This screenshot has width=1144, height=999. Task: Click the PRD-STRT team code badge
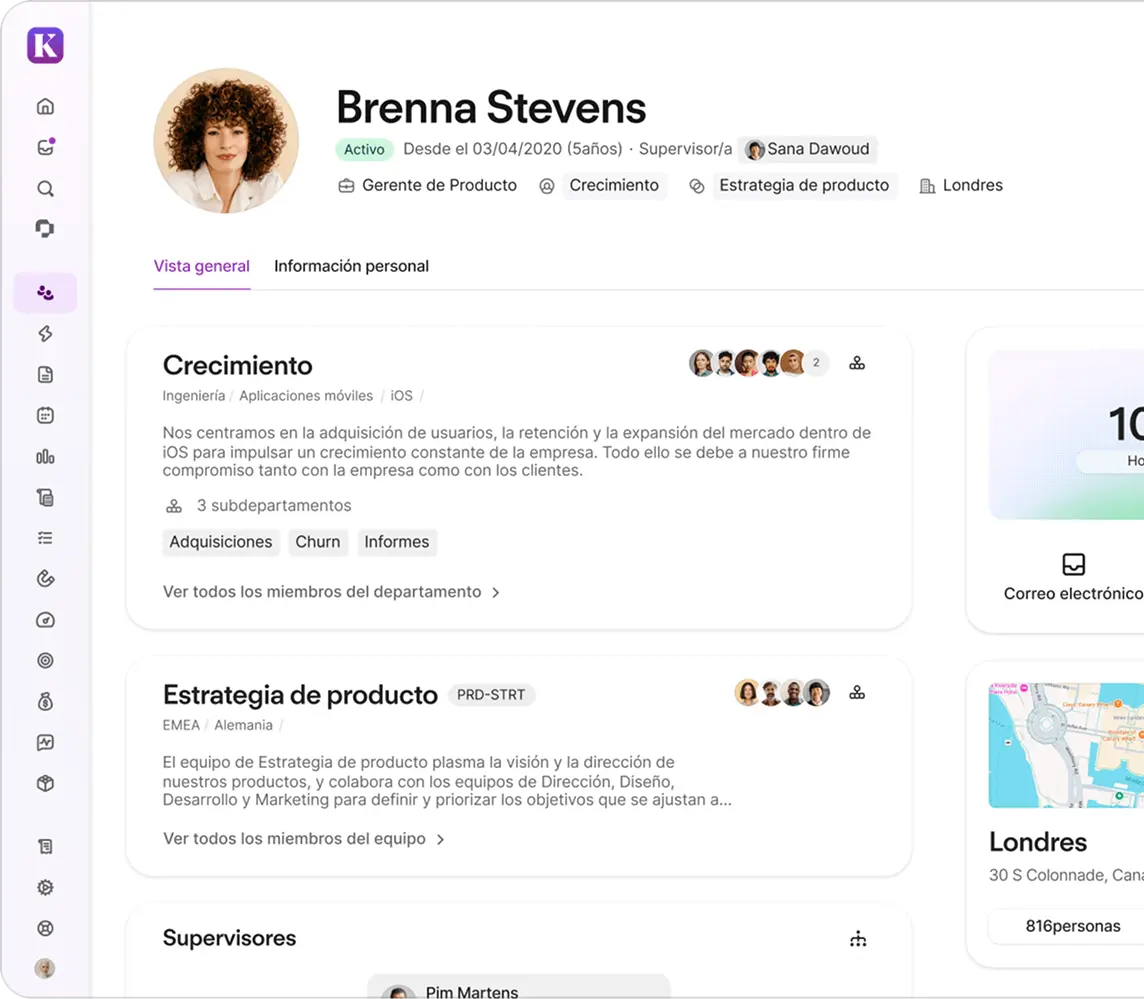tap(491, 695)
